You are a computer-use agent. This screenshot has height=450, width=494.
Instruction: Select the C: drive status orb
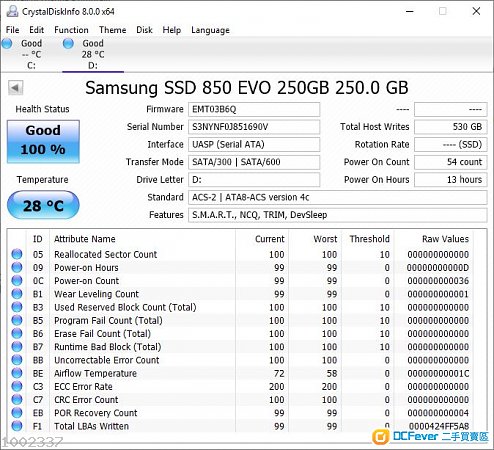[x=7, y=43]
